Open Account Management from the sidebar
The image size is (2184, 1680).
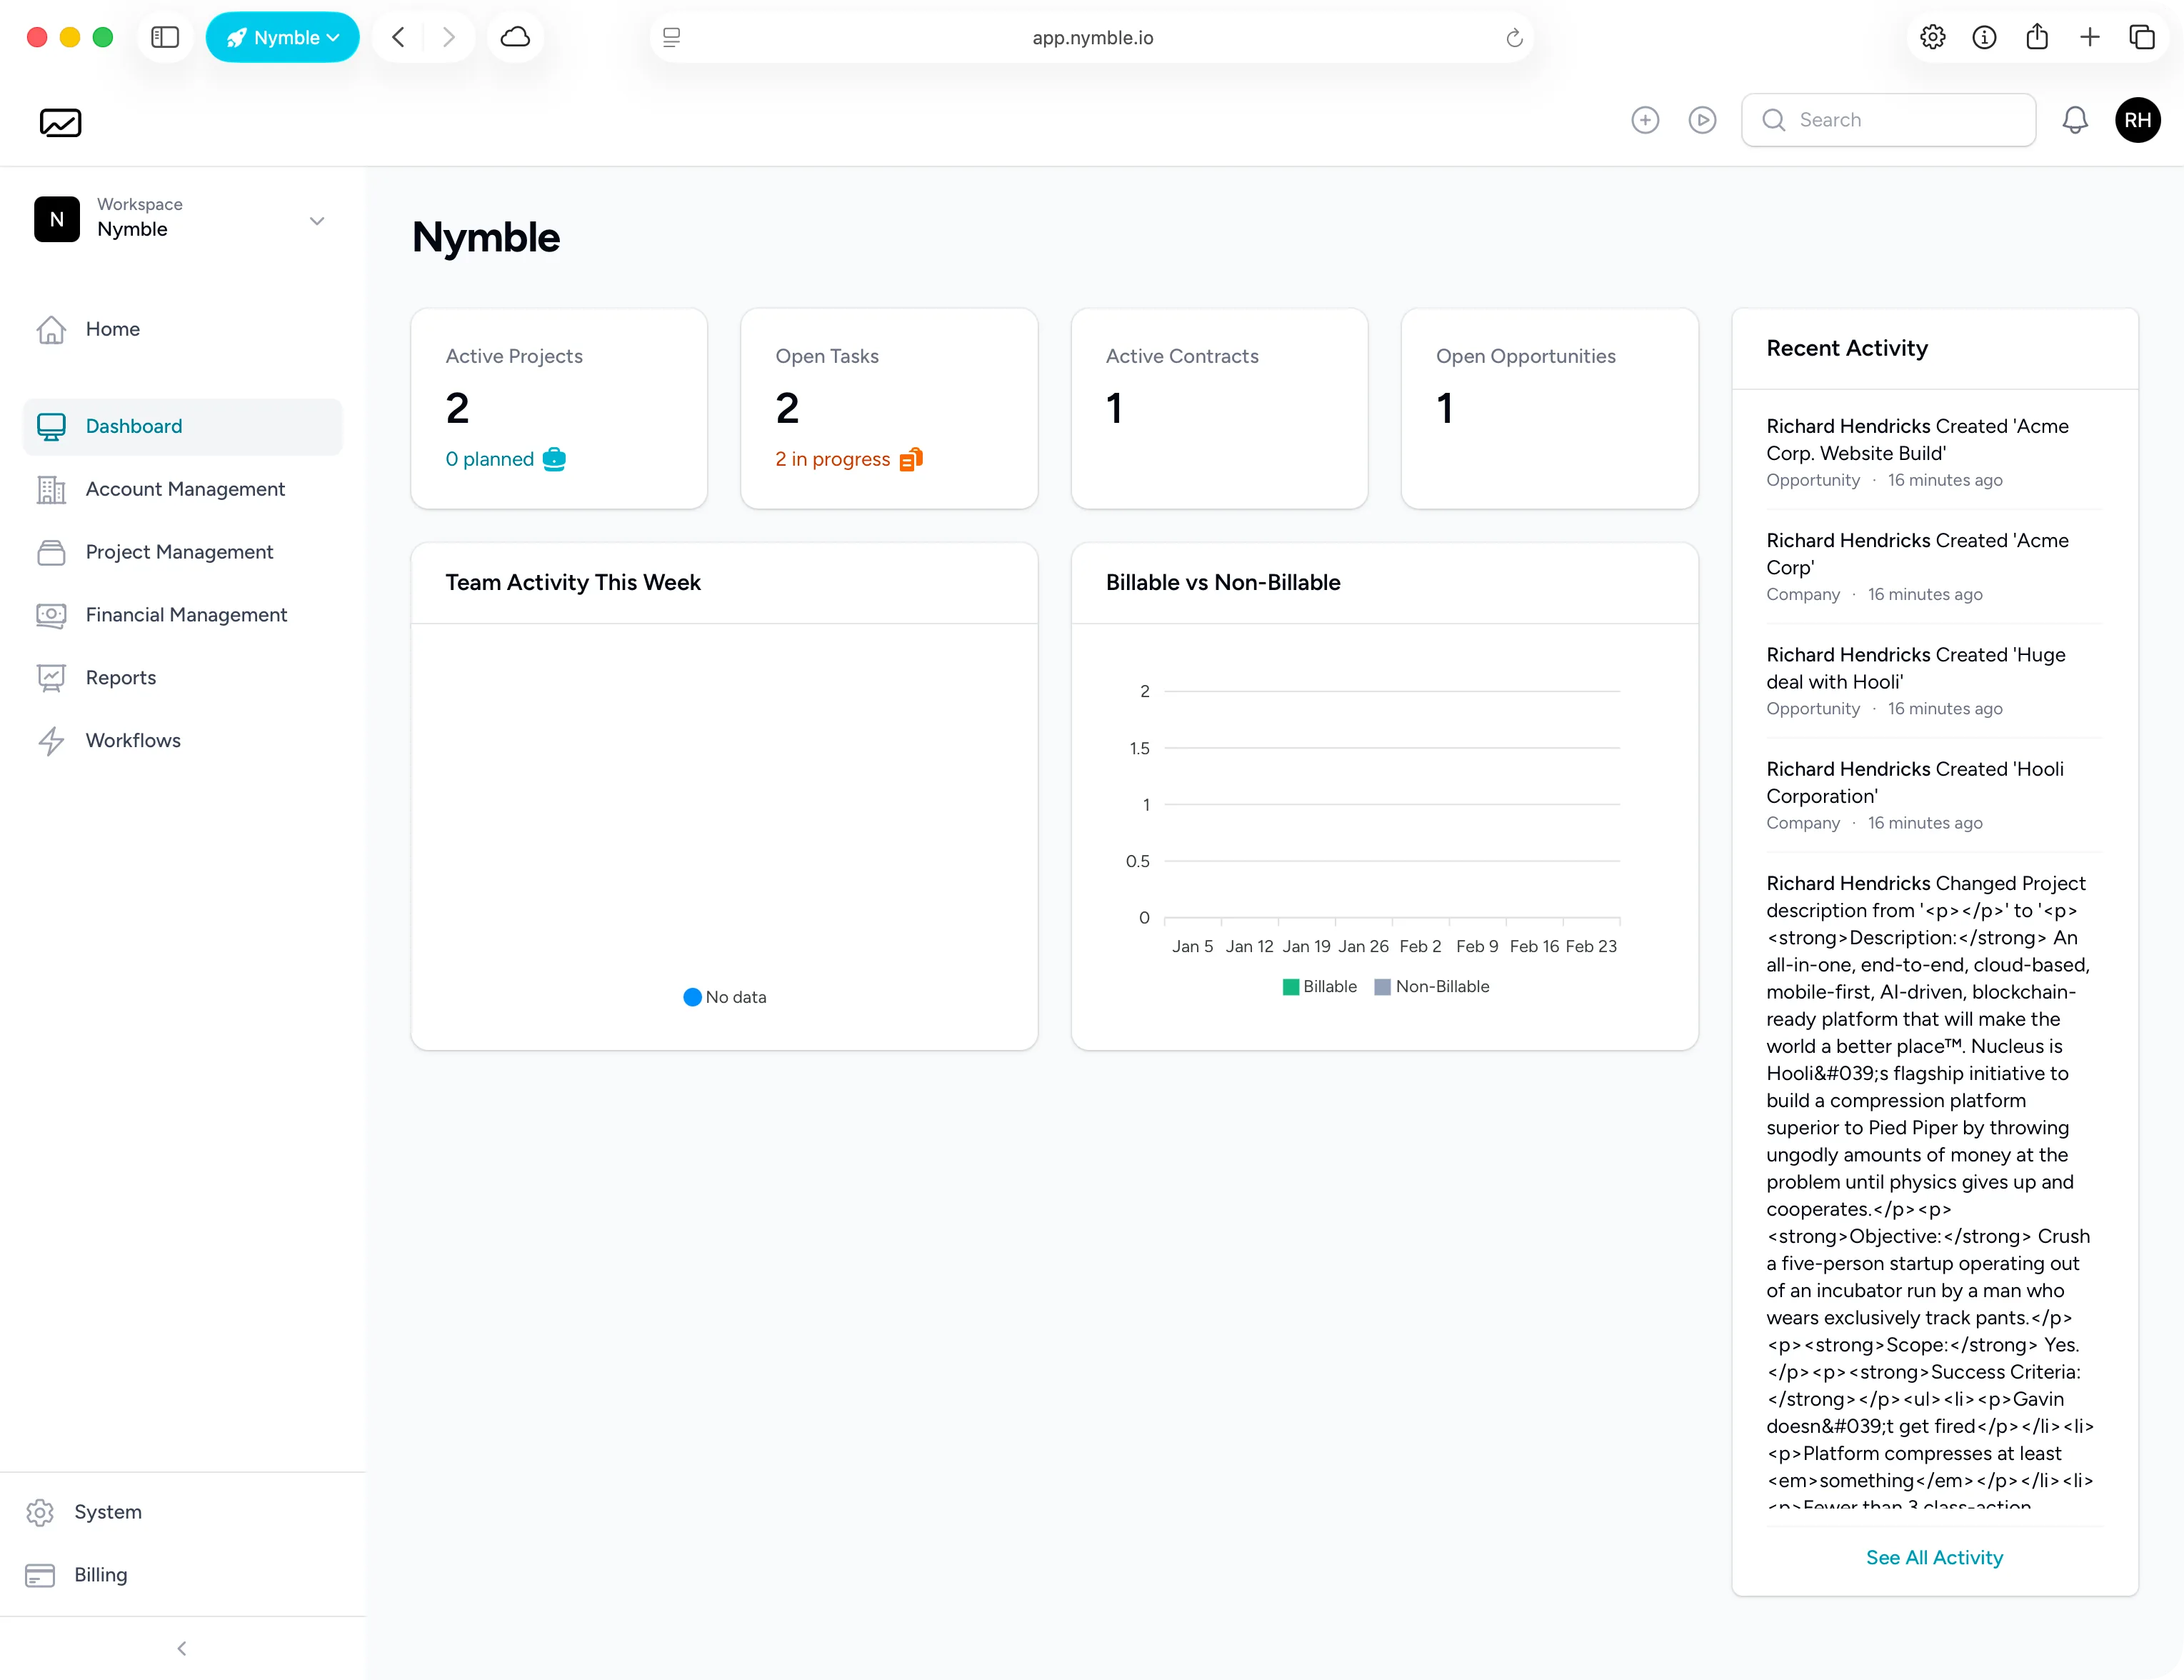coord(185,489)
